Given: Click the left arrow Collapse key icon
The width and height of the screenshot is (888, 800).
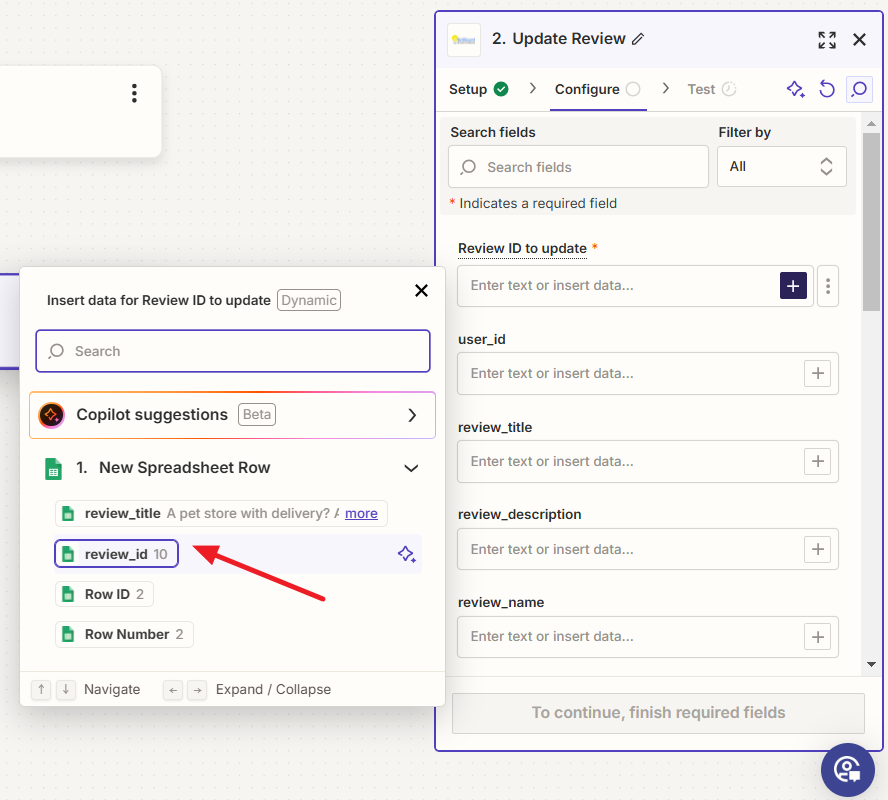Looking at the screenshot, I should pyautogui.click(x=173, y=690).
